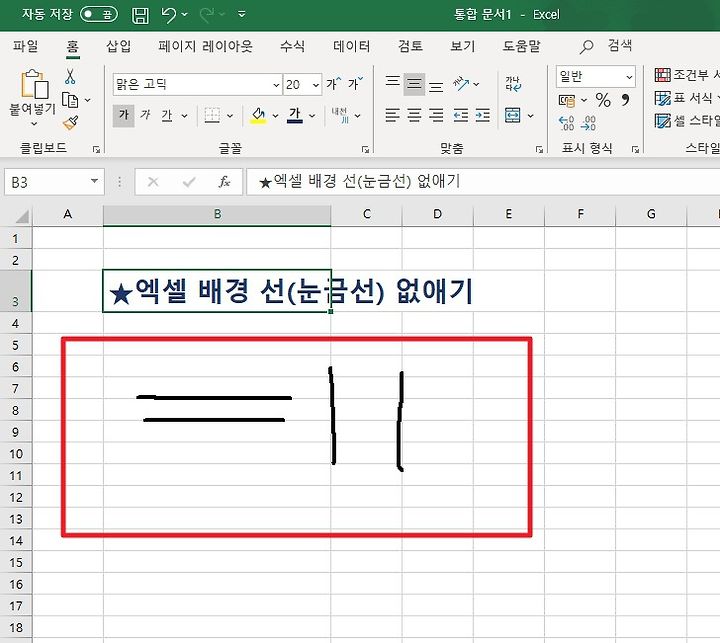Open the 맞춤 group dialog launcher
This screenshot has width=720, height=643.
539,149
